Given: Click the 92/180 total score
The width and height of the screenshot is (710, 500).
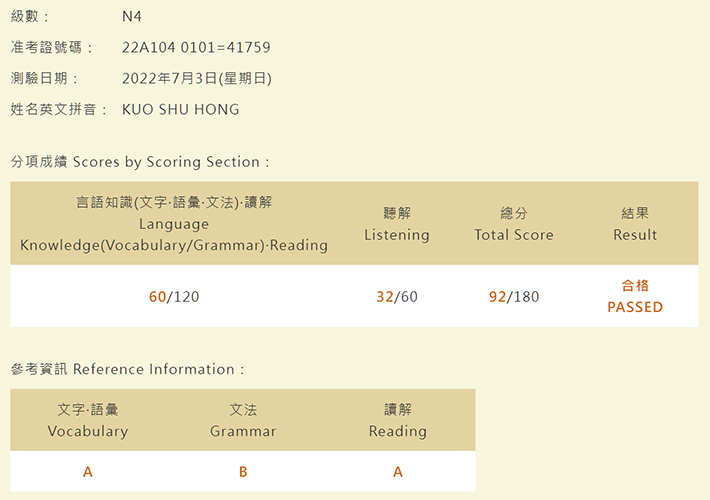Looking at the screenshot, I should [514, 297].
